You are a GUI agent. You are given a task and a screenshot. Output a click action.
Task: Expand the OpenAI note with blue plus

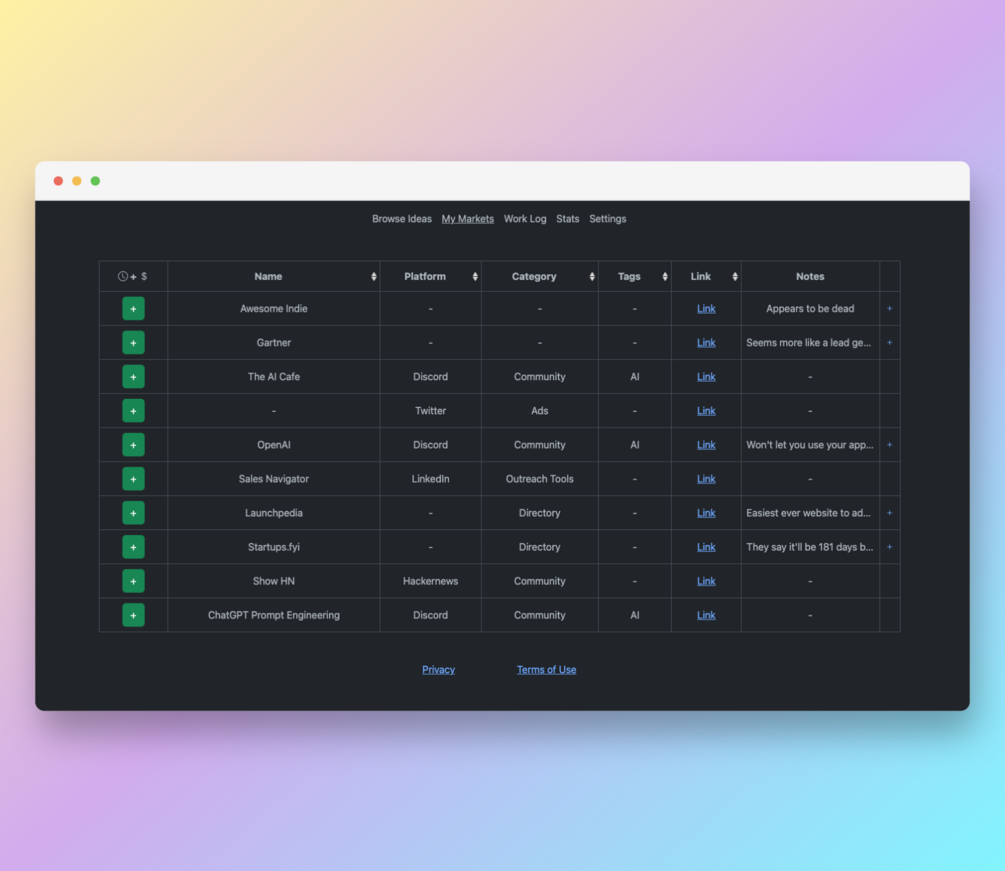pos(889,445)
